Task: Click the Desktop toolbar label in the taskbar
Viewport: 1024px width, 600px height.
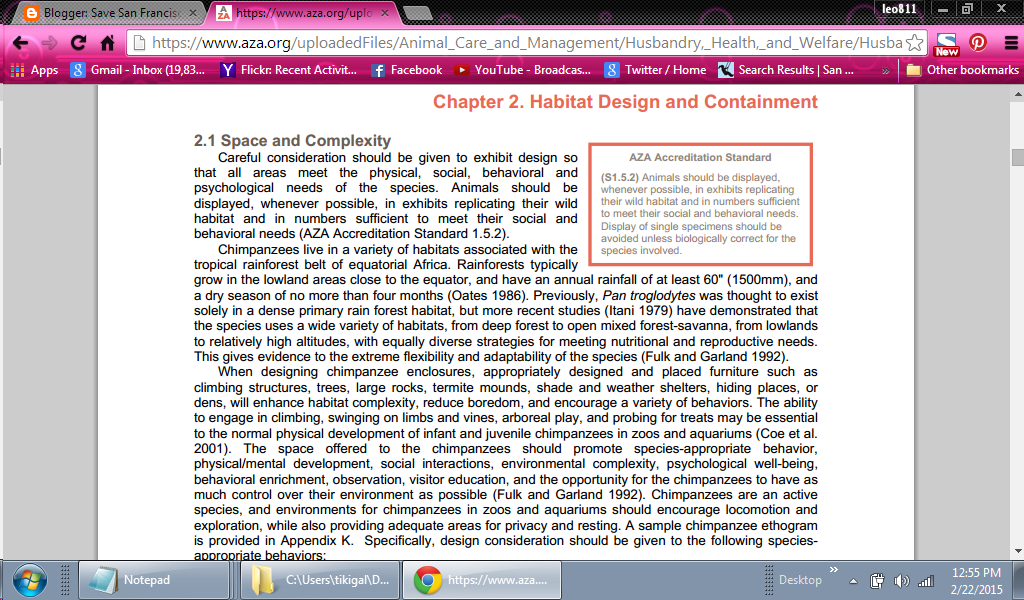Action: pos(800,580)
